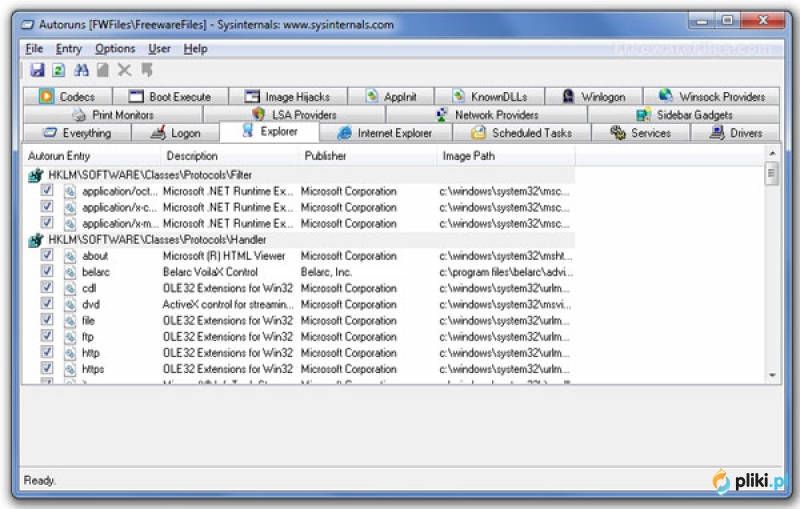Toggle the file entry checkbox
This screenshot has height=509, width=800.
tap(47, 320)
